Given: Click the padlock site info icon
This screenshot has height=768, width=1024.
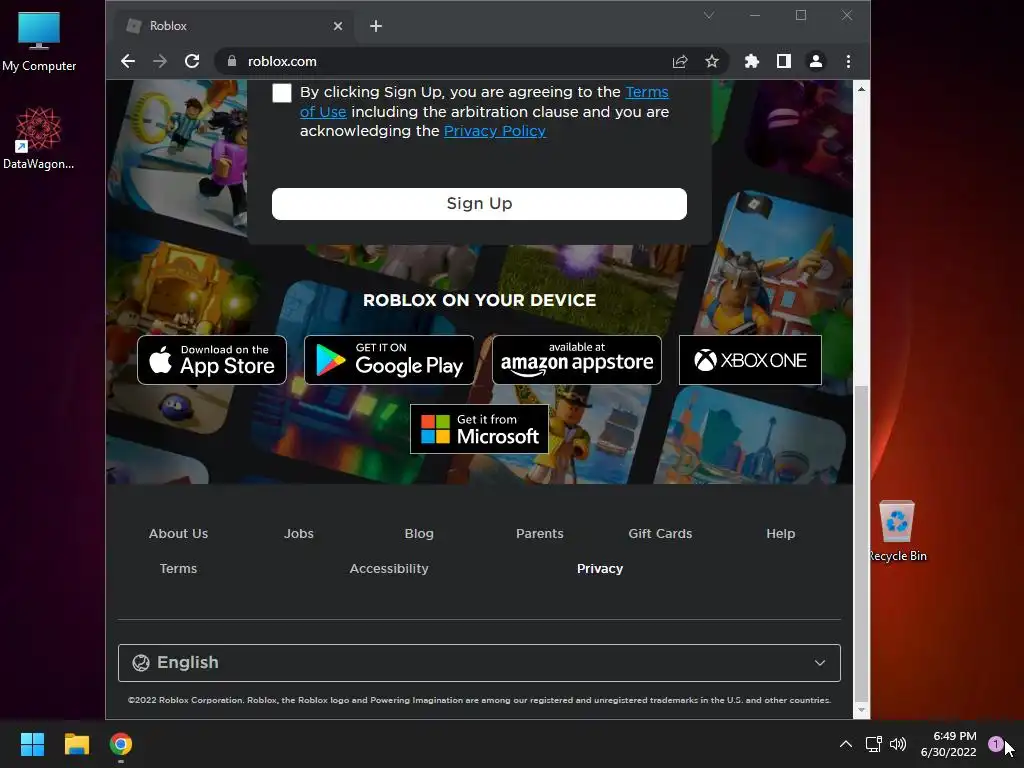Looking at the screenshot, I should (x=231, y=61).
